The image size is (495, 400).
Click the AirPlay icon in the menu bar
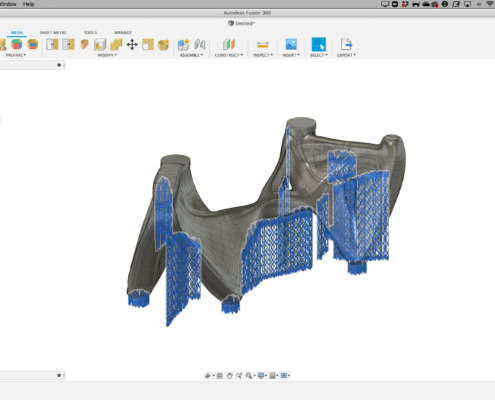pyautogui.click(x=467, y=4)
